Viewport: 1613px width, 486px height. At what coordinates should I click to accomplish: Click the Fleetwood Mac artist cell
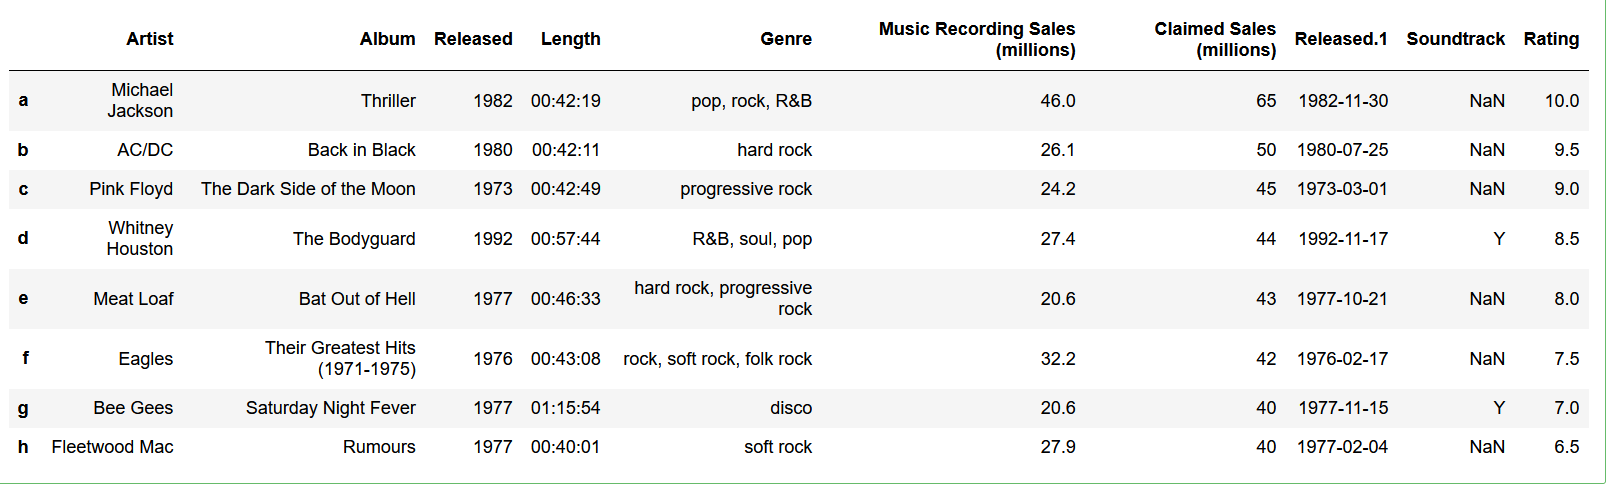coord(112,447)
